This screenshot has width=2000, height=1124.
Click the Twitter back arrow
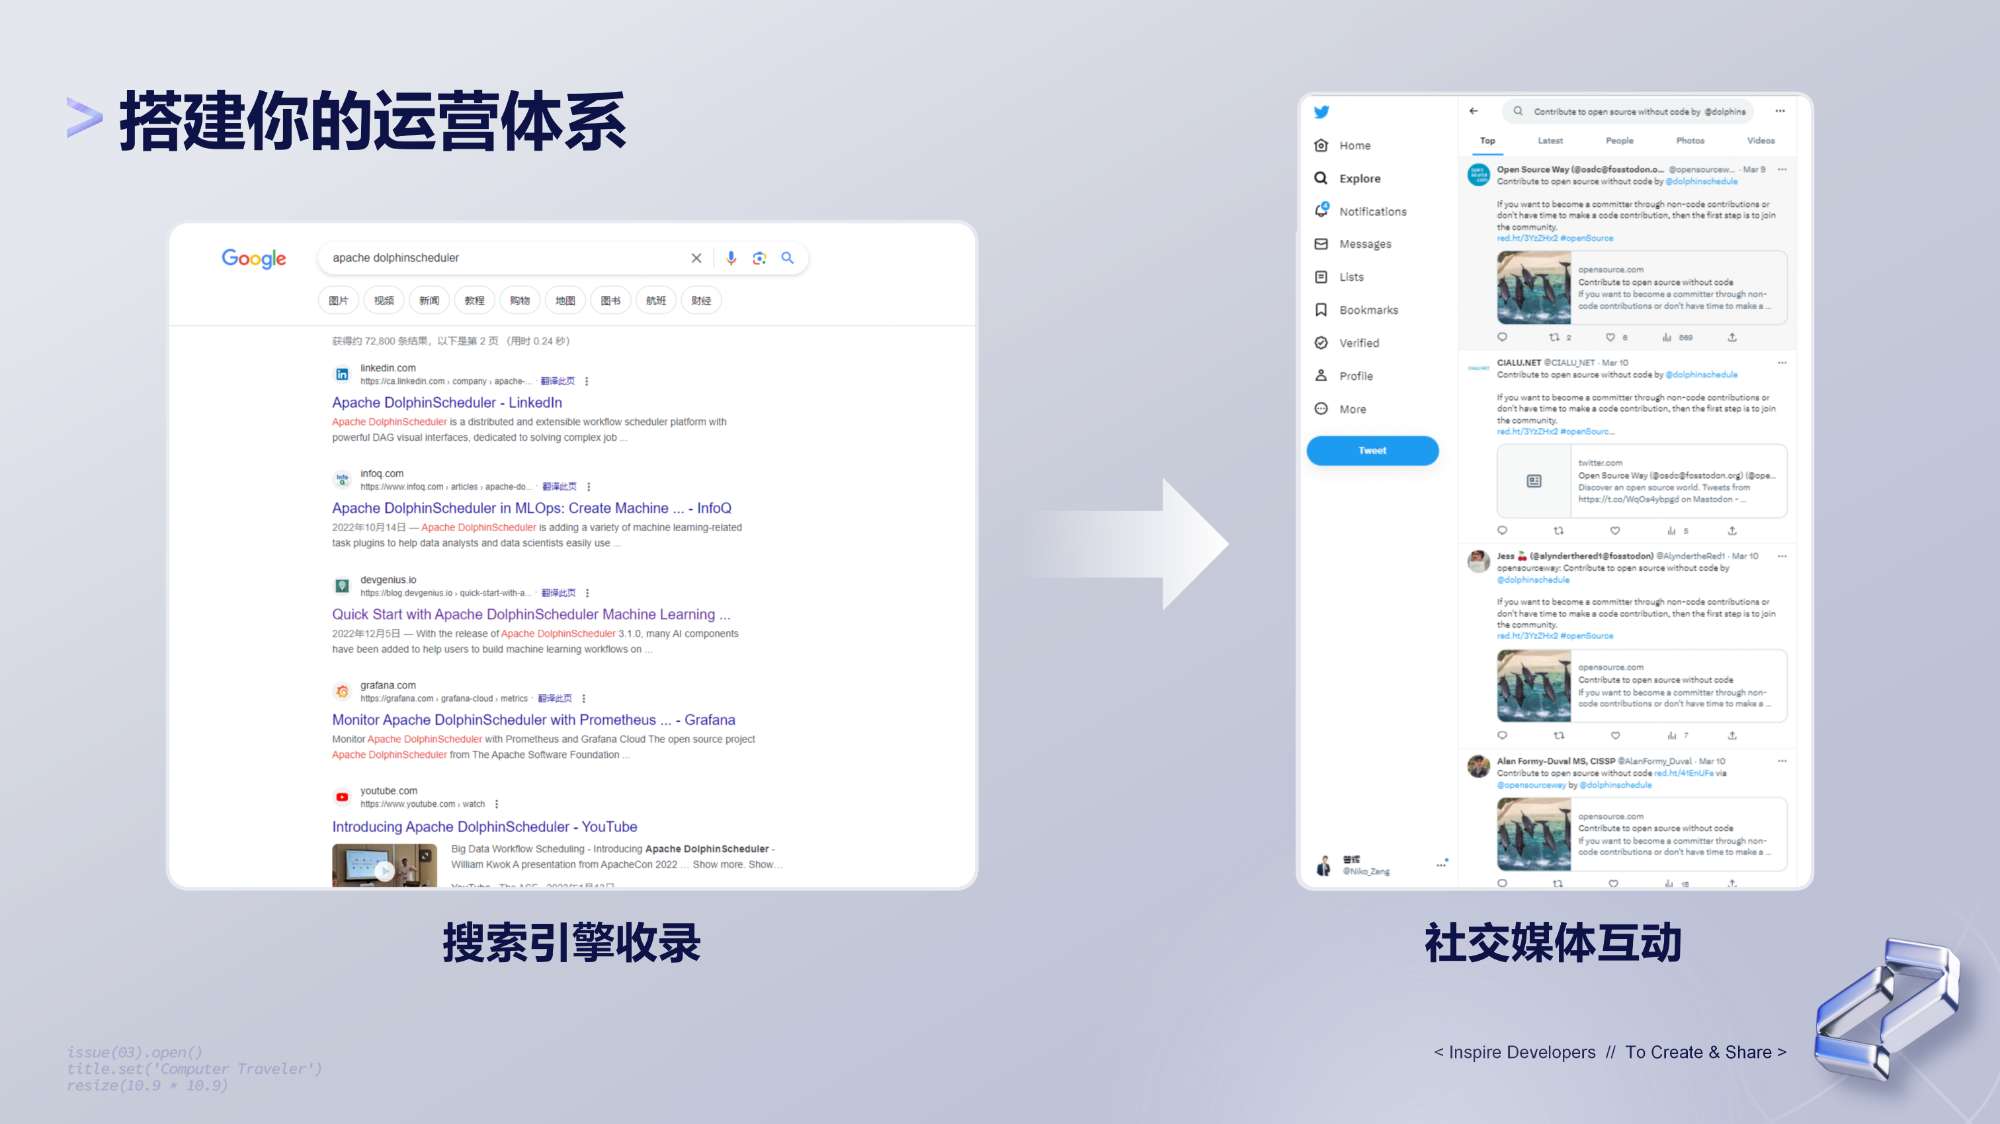[1473, 111]
